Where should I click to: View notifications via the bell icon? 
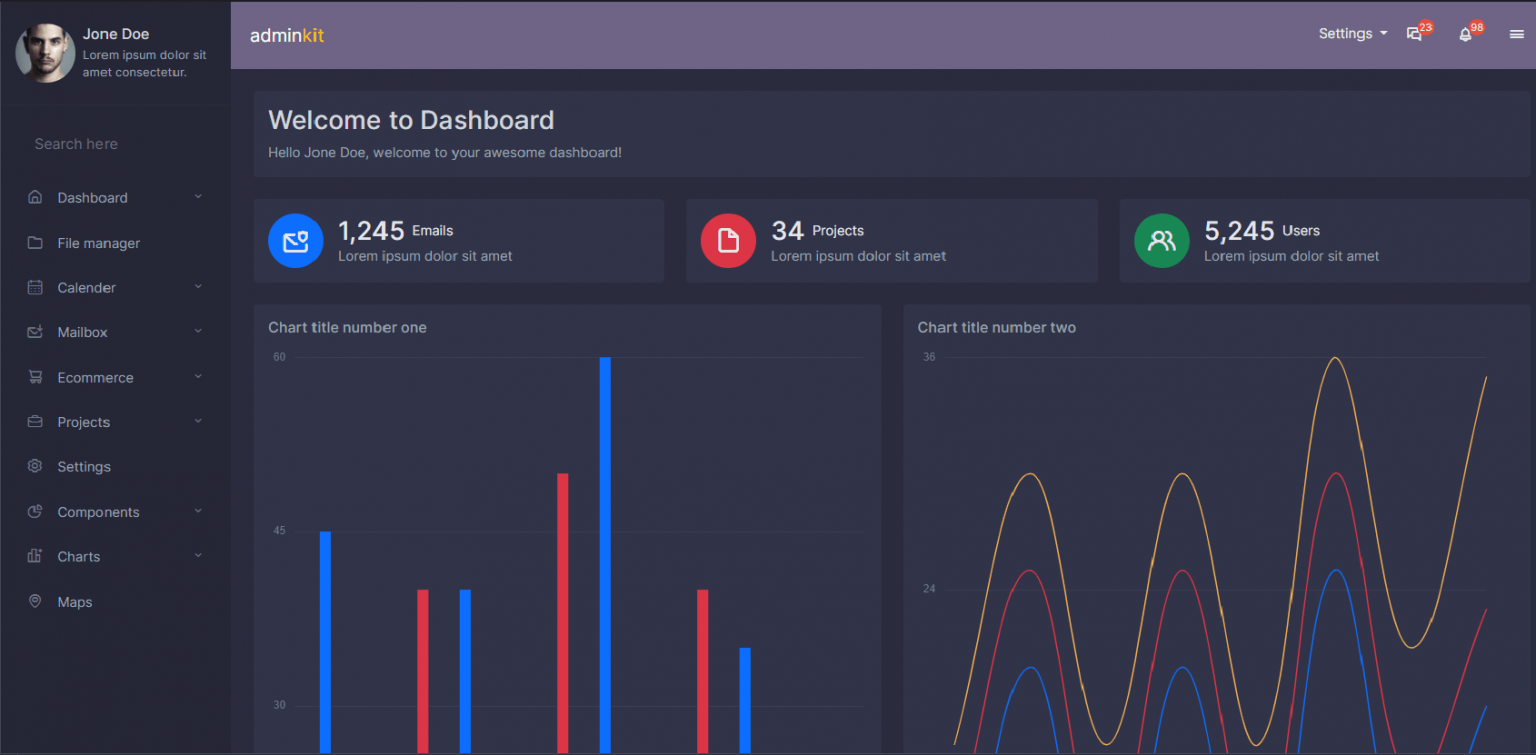1464,33
